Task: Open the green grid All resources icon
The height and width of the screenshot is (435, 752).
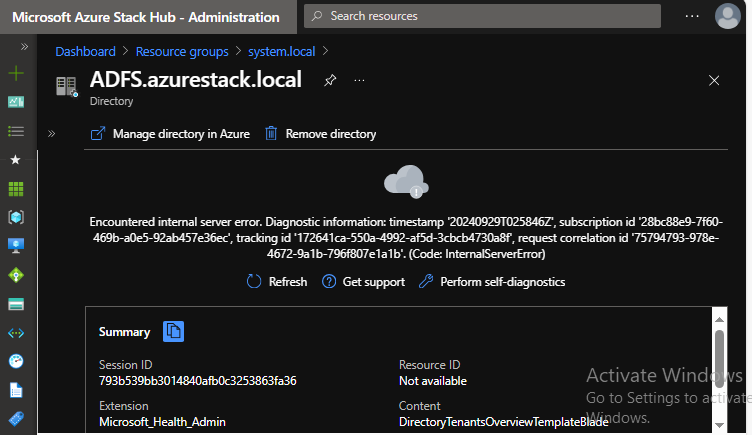Action: [16, 189]
